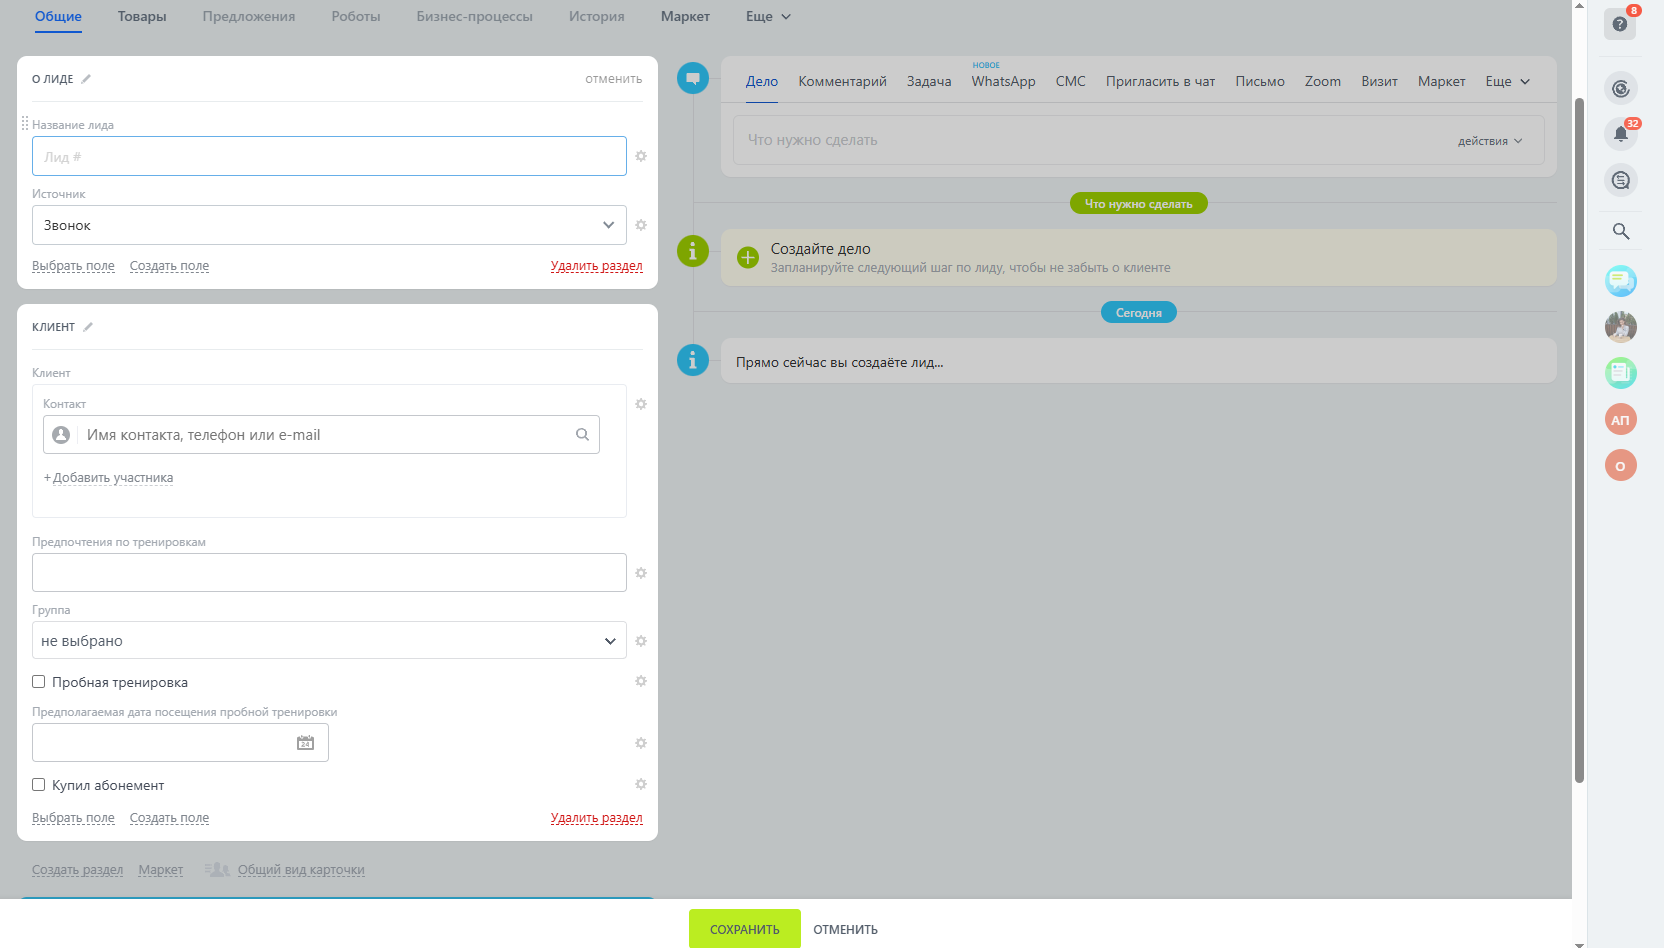The height and width of the screenshot is (948, 1664).
Task: Click the green plus Создайте дело icon
Action: (748, 257)
